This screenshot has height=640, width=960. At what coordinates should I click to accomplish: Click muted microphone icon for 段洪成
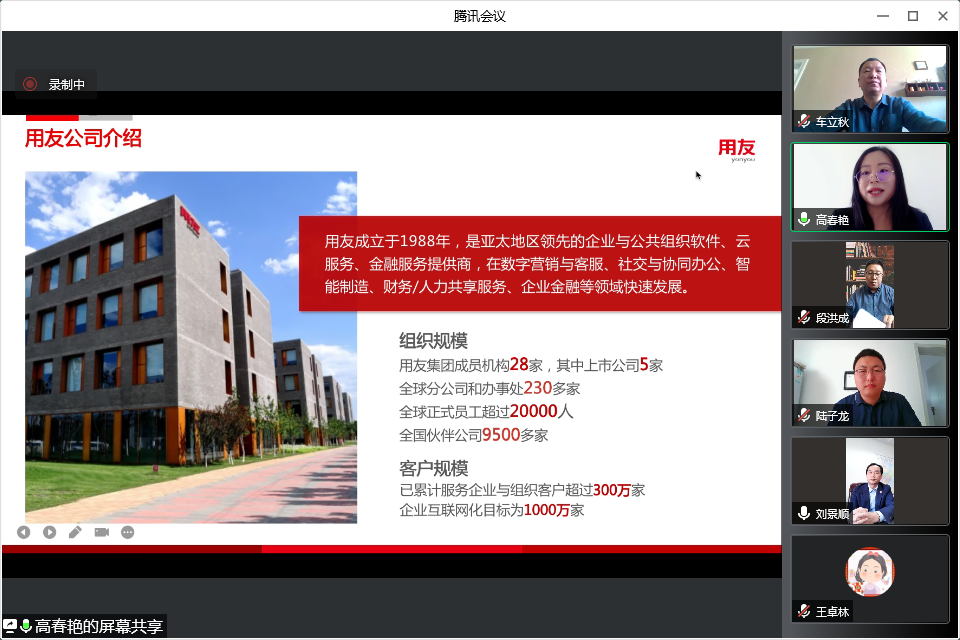pos(804,317)
